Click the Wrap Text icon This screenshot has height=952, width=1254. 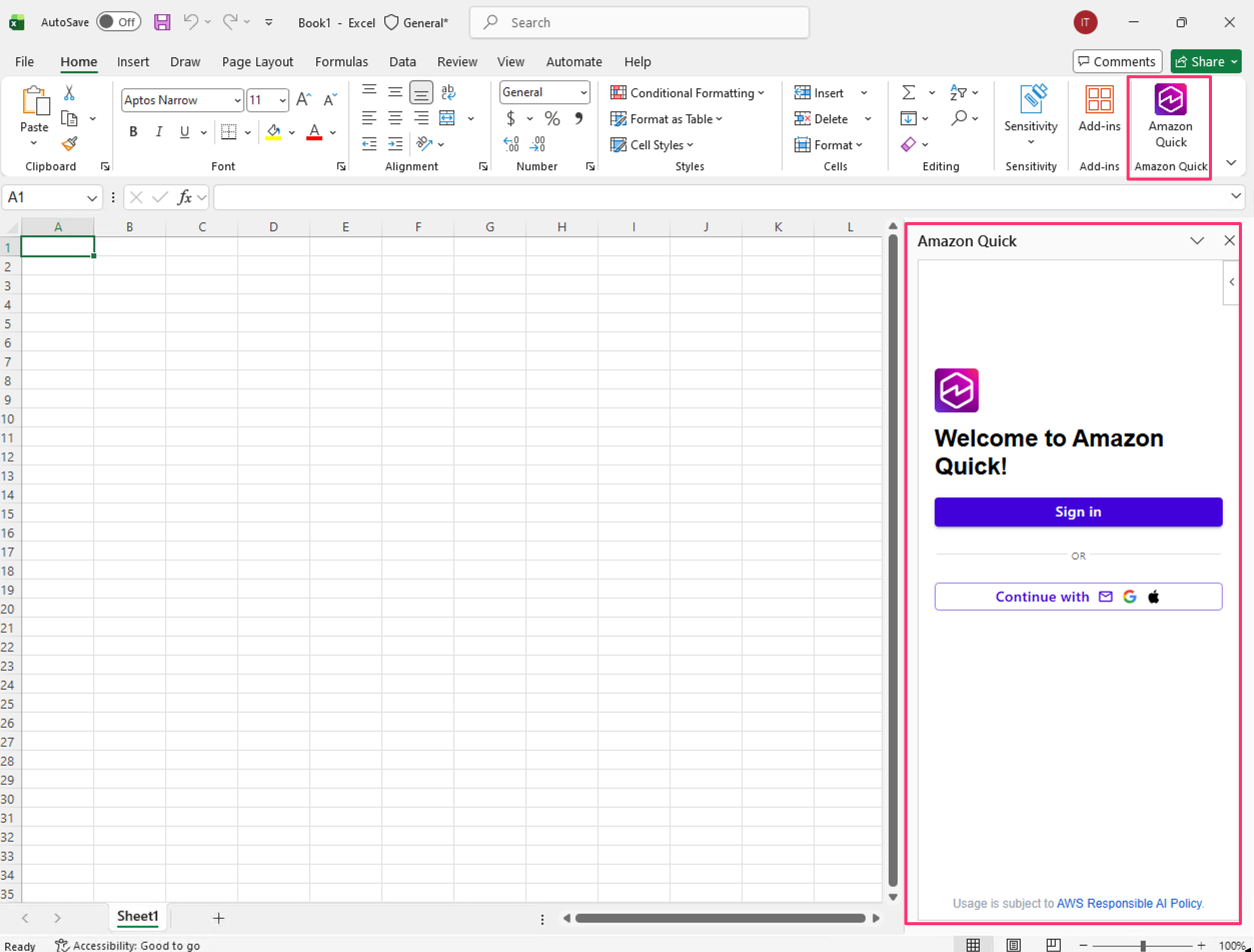pyautogui.click(x=448, y=93)
